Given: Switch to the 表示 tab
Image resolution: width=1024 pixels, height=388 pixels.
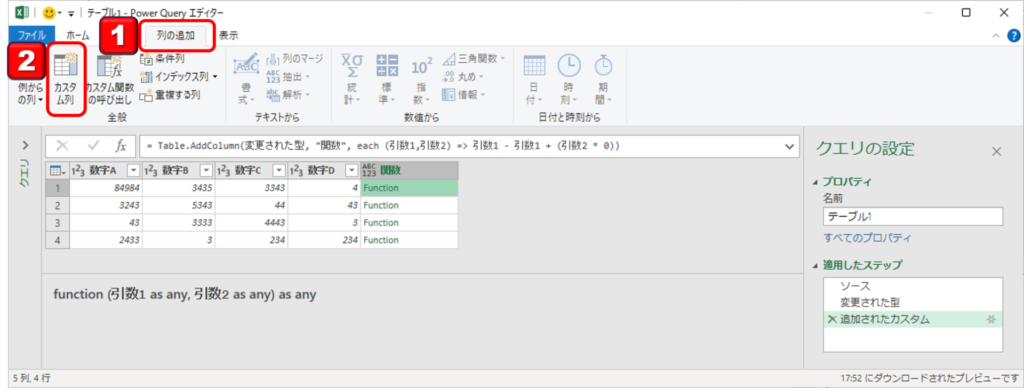Looking at the screenshot, I should pyautogui.click(x=228, y=36).
